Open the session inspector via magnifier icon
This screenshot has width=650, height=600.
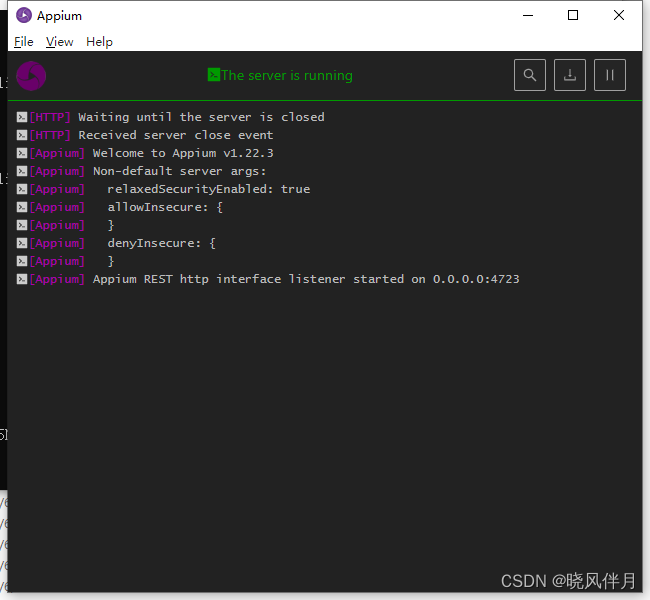(x=530, y=75)
